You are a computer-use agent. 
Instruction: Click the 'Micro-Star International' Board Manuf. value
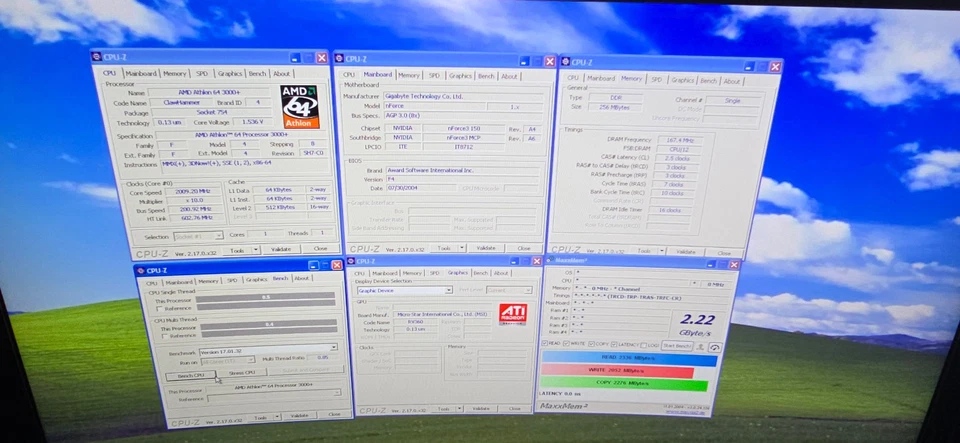[443, 314]
